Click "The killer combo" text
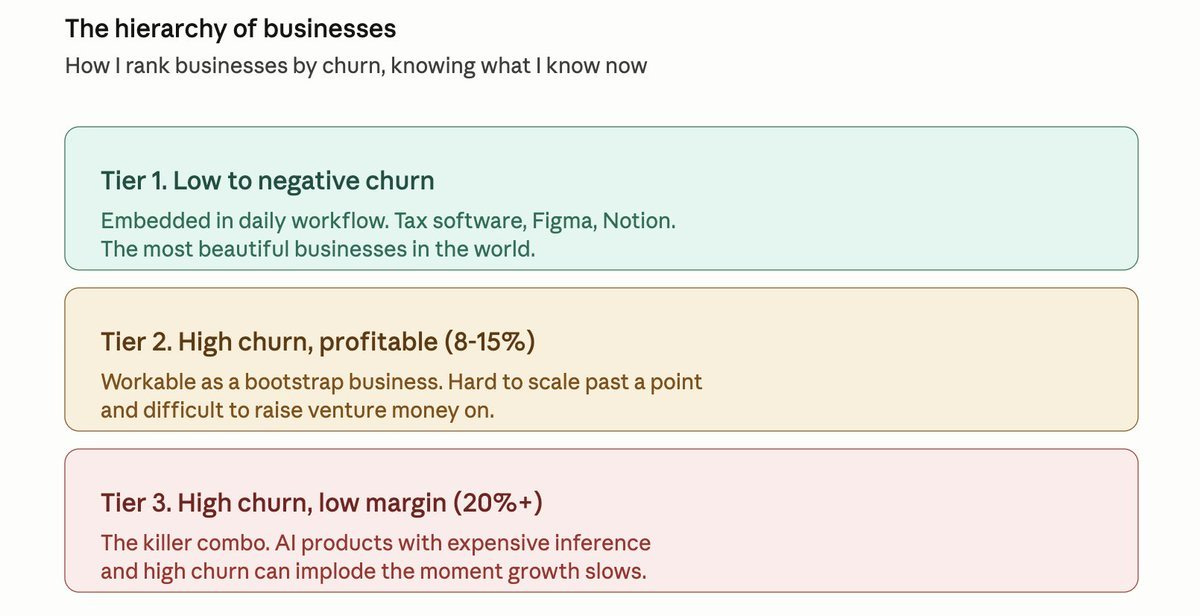 [x=184, y=543]
